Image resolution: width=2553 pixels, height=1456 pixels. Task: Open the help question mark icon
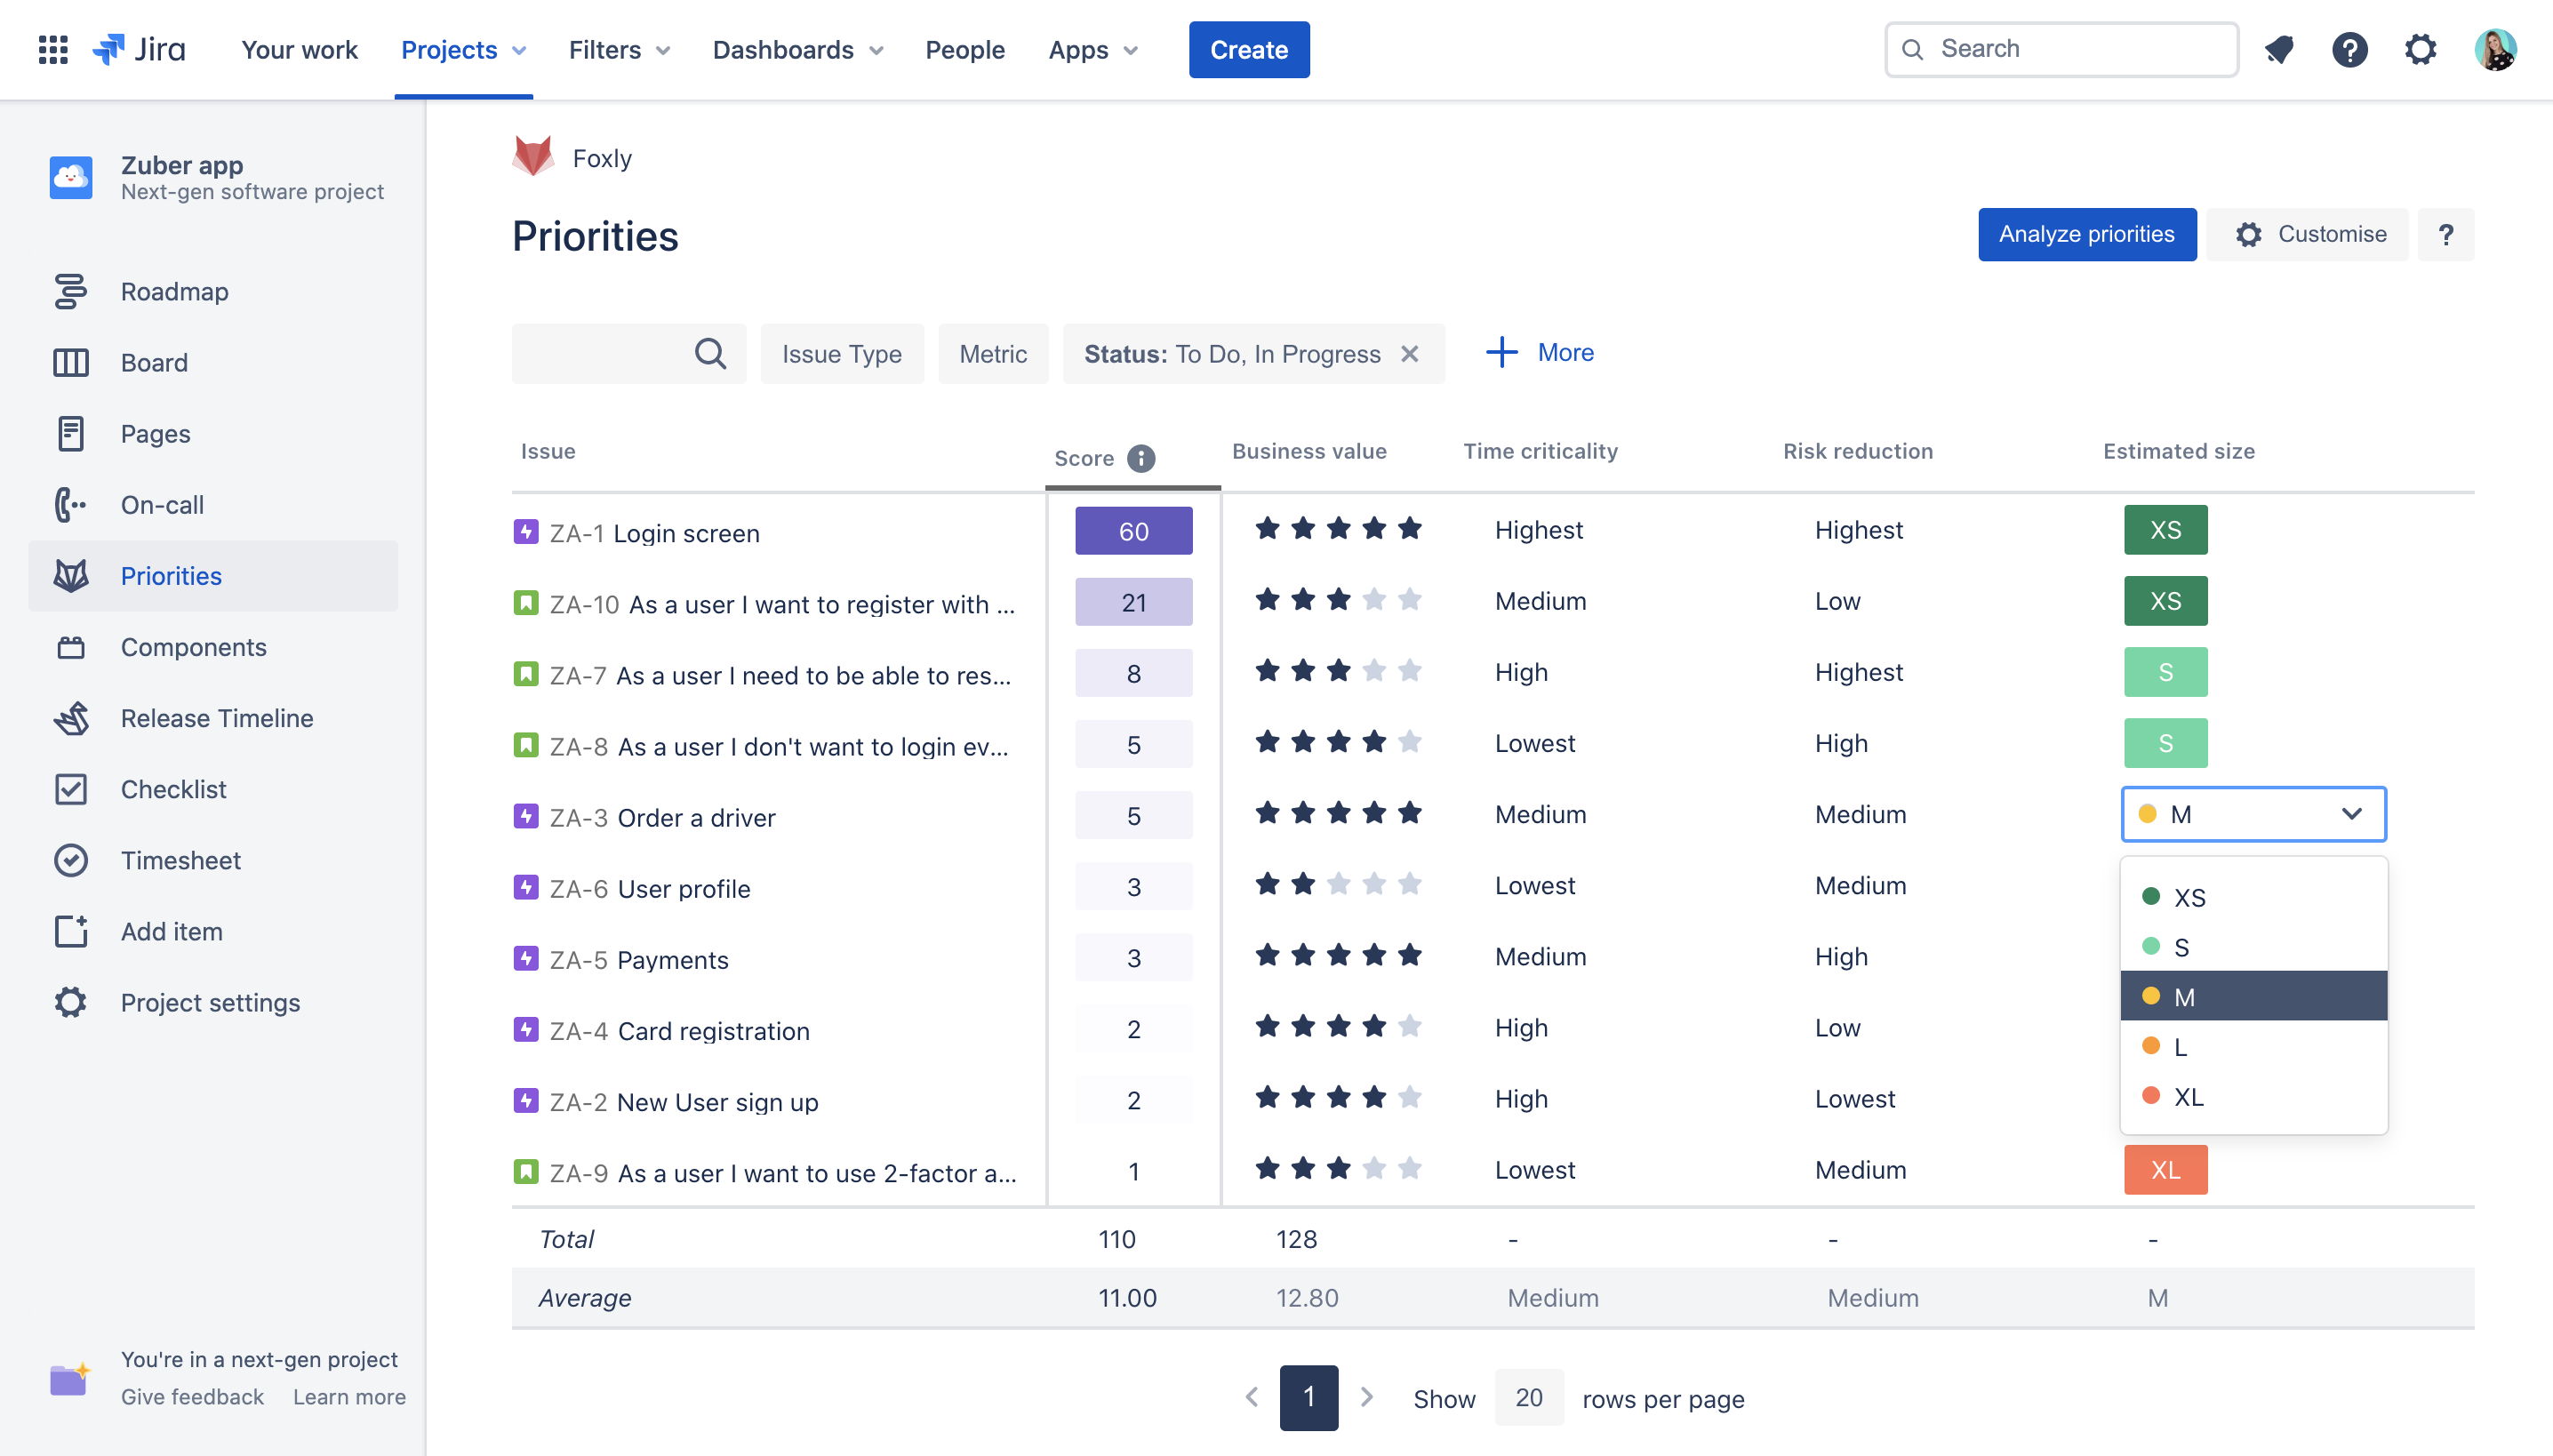click(x=2349, y=49)
